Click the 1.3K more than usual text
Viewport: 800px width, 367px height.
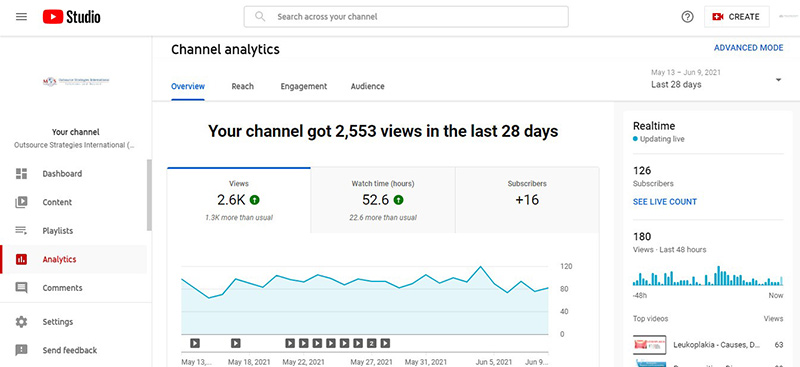click(239, 217)
